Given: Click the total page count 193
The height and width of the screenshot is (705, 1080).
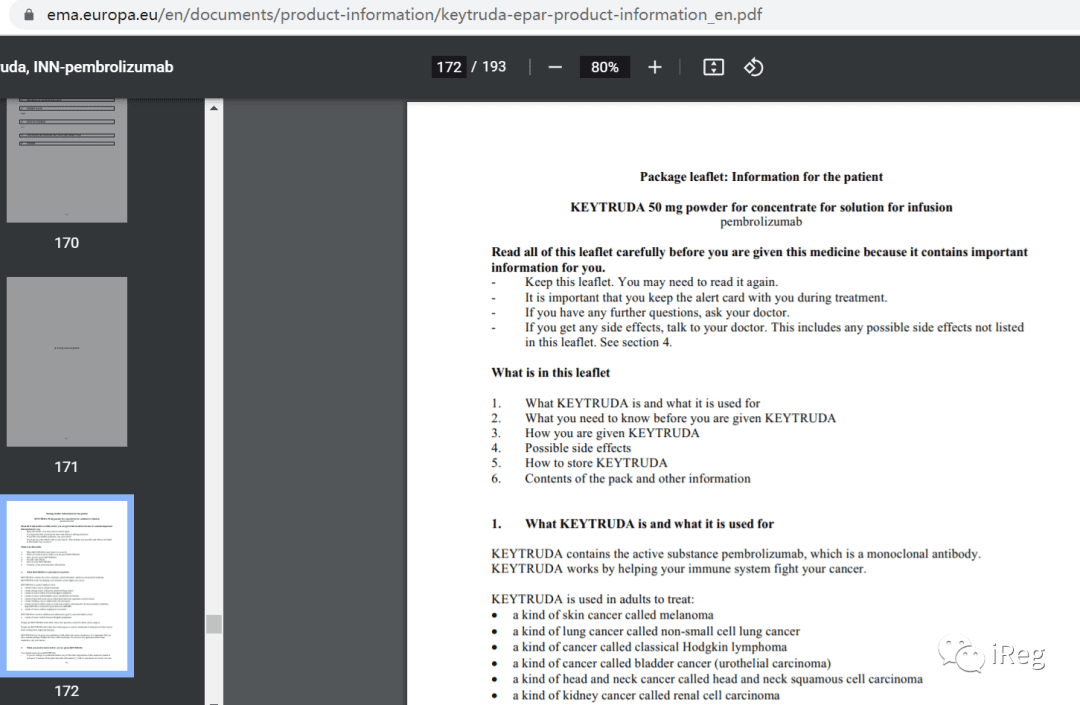Looking at the screenshot, I should pos(494,67).
